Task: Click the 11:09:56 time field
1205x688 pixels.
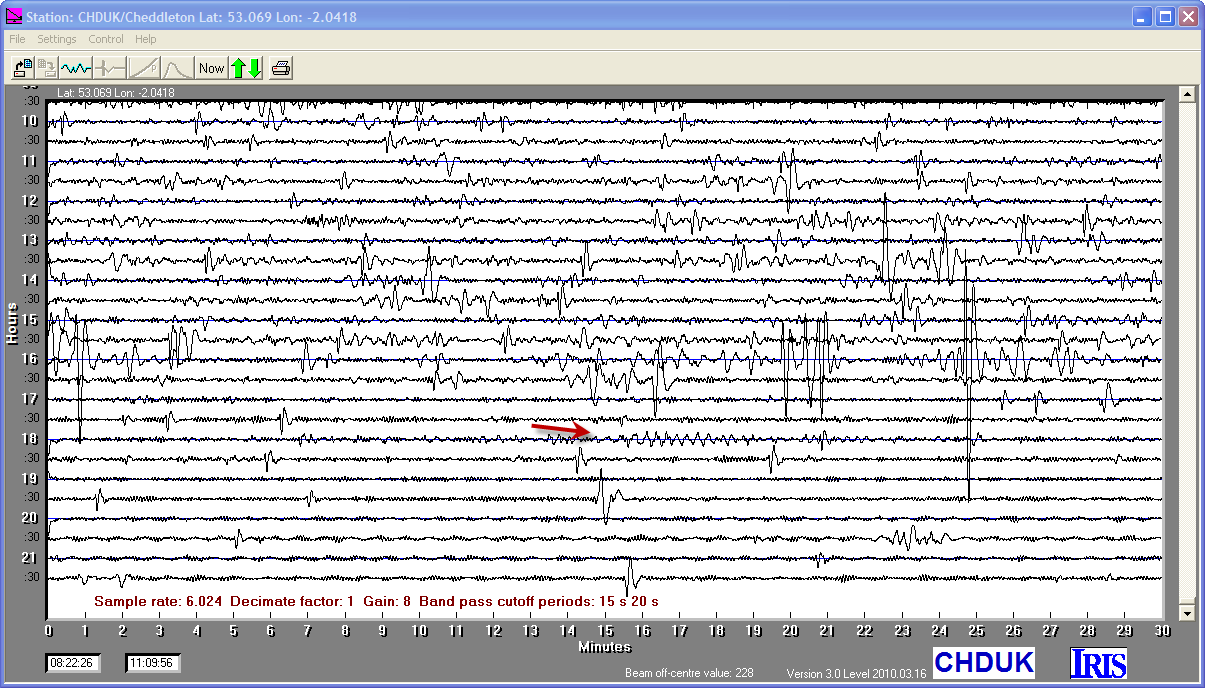Action: click(x=152, y=662)
